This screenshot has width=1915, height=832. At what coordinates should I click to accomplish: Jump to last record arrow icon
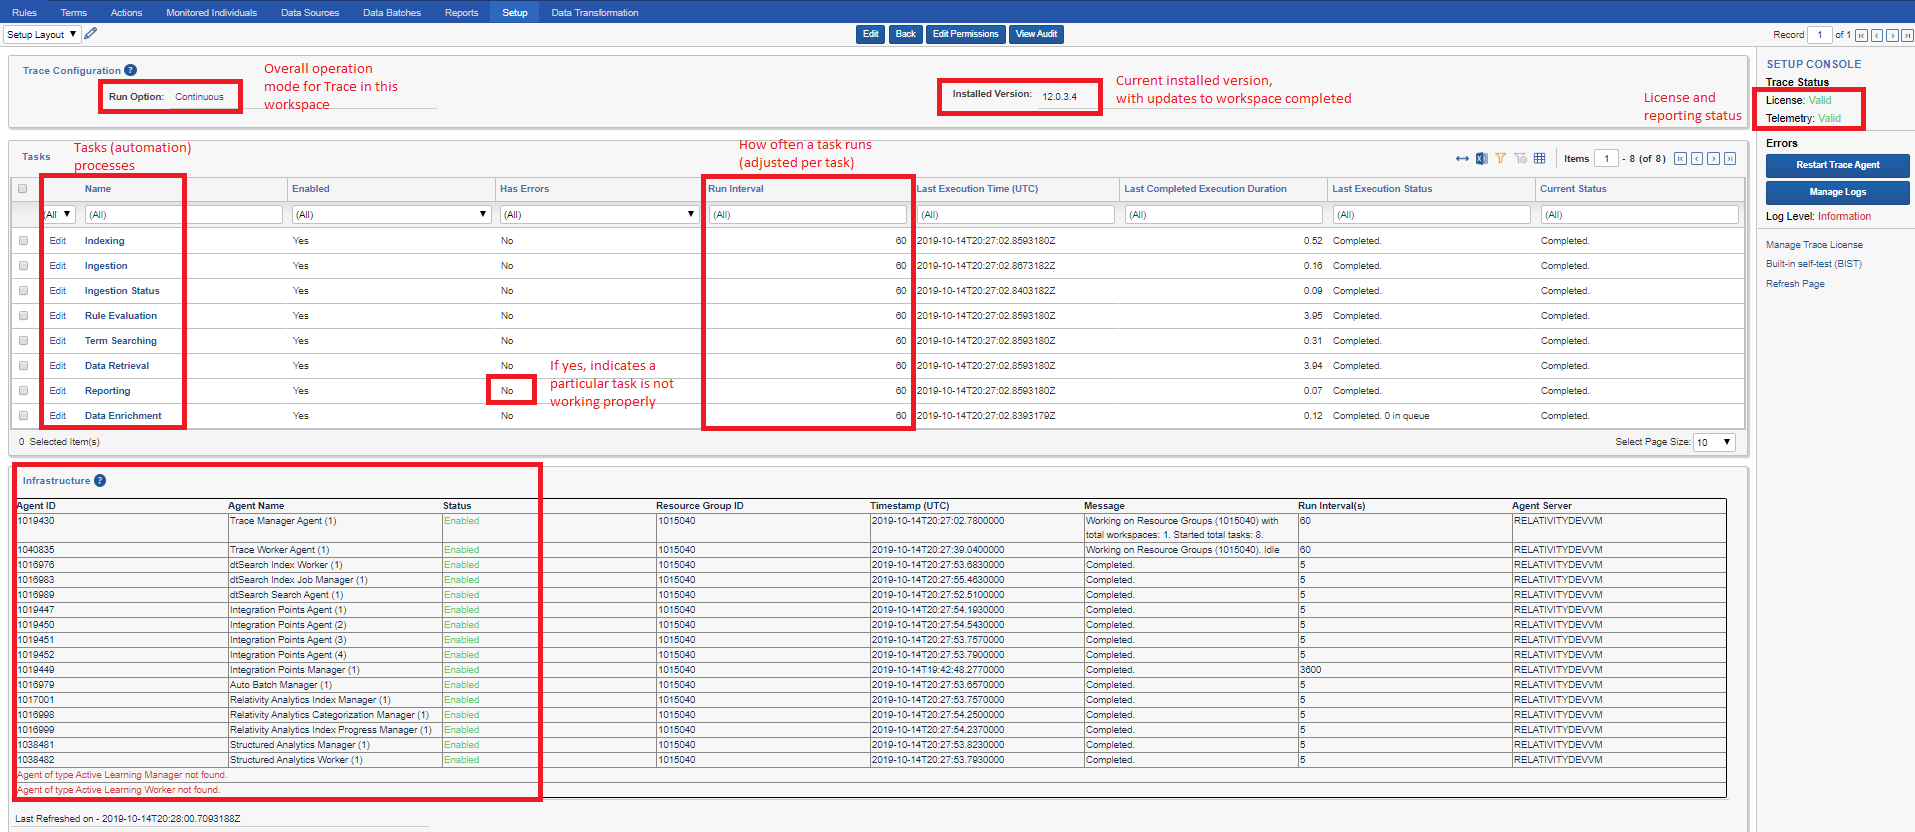pyautogui.click(x=1907, y=35)
